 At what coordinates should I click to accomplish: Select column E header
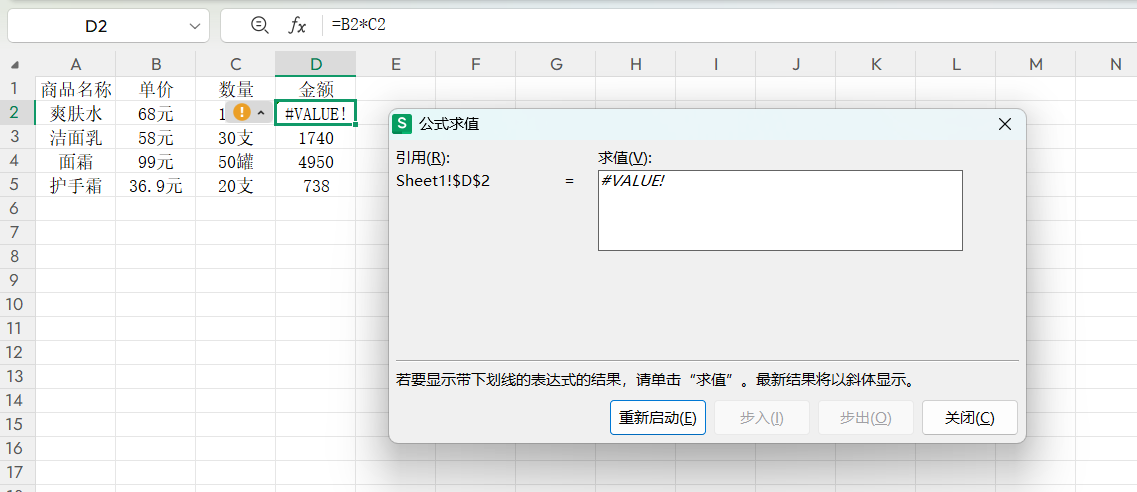[x=396, y=64]
